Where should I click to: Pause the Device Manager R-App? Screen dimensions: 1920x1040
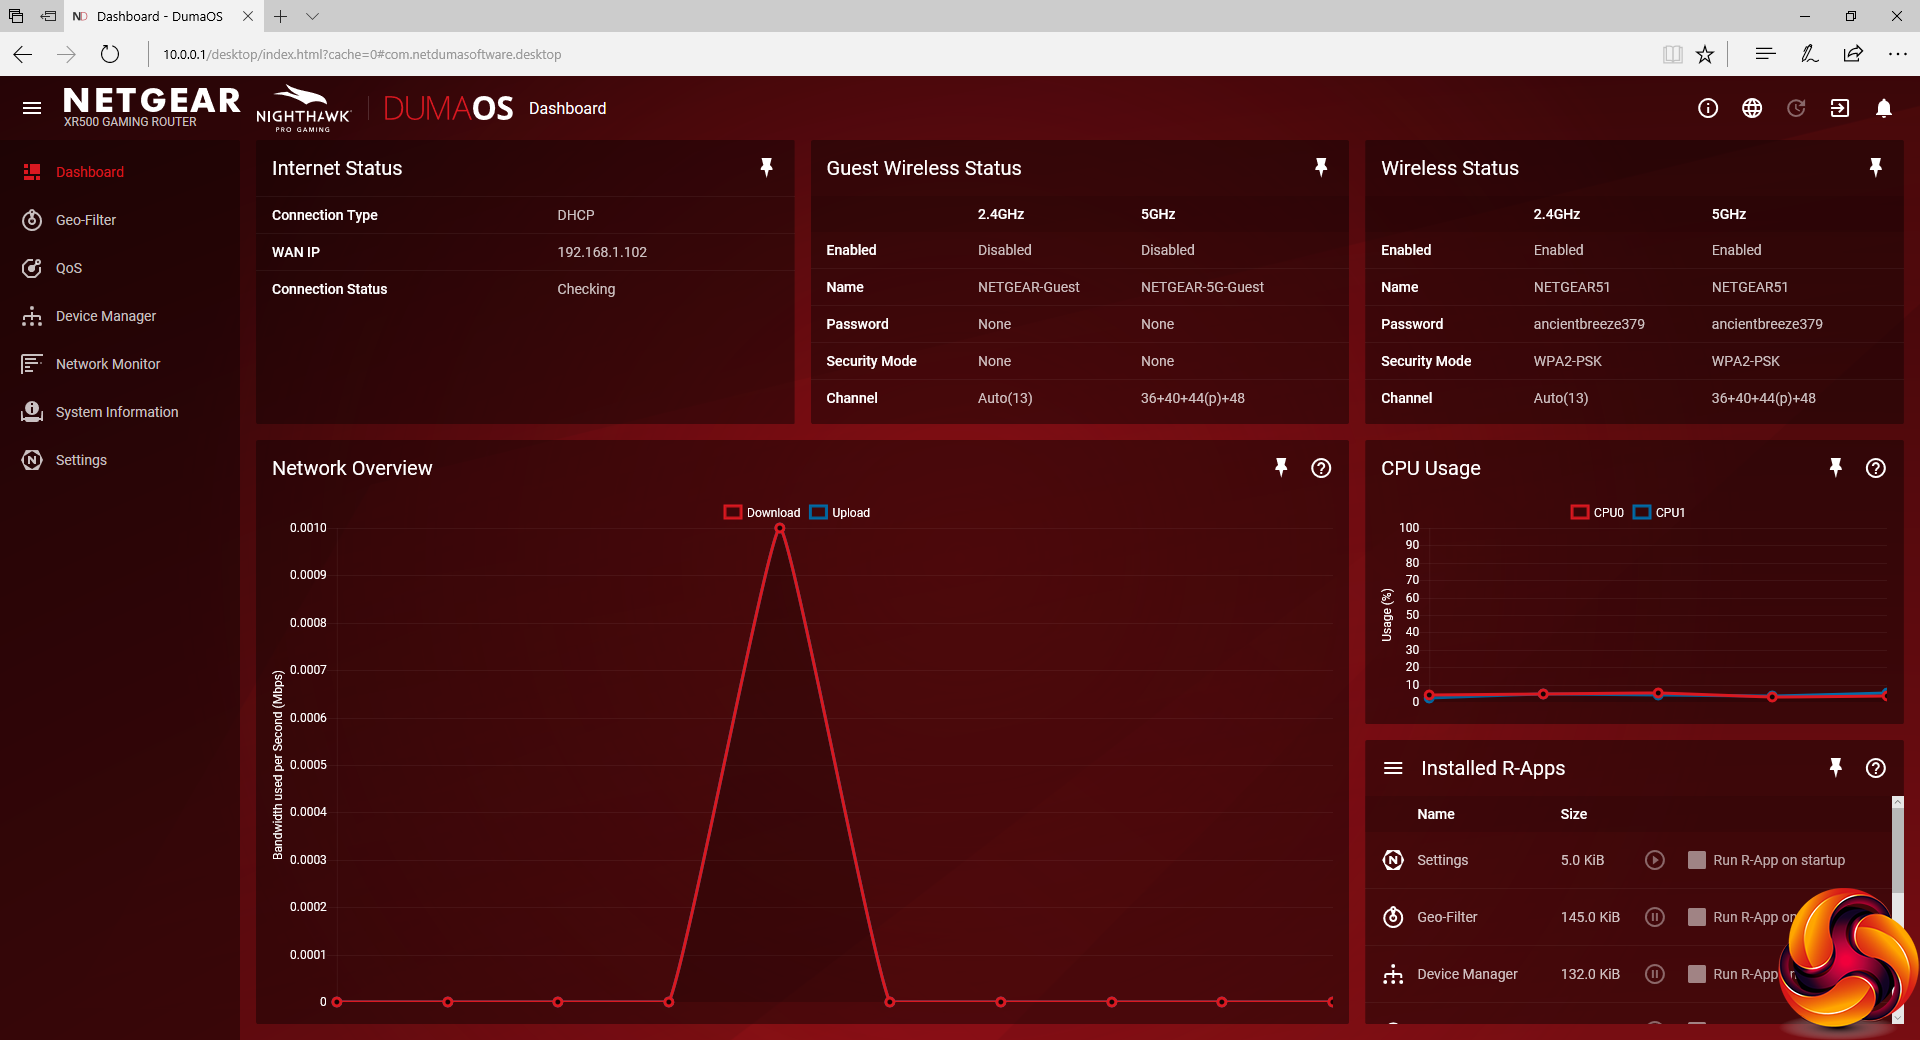[x=1655, y=974]
